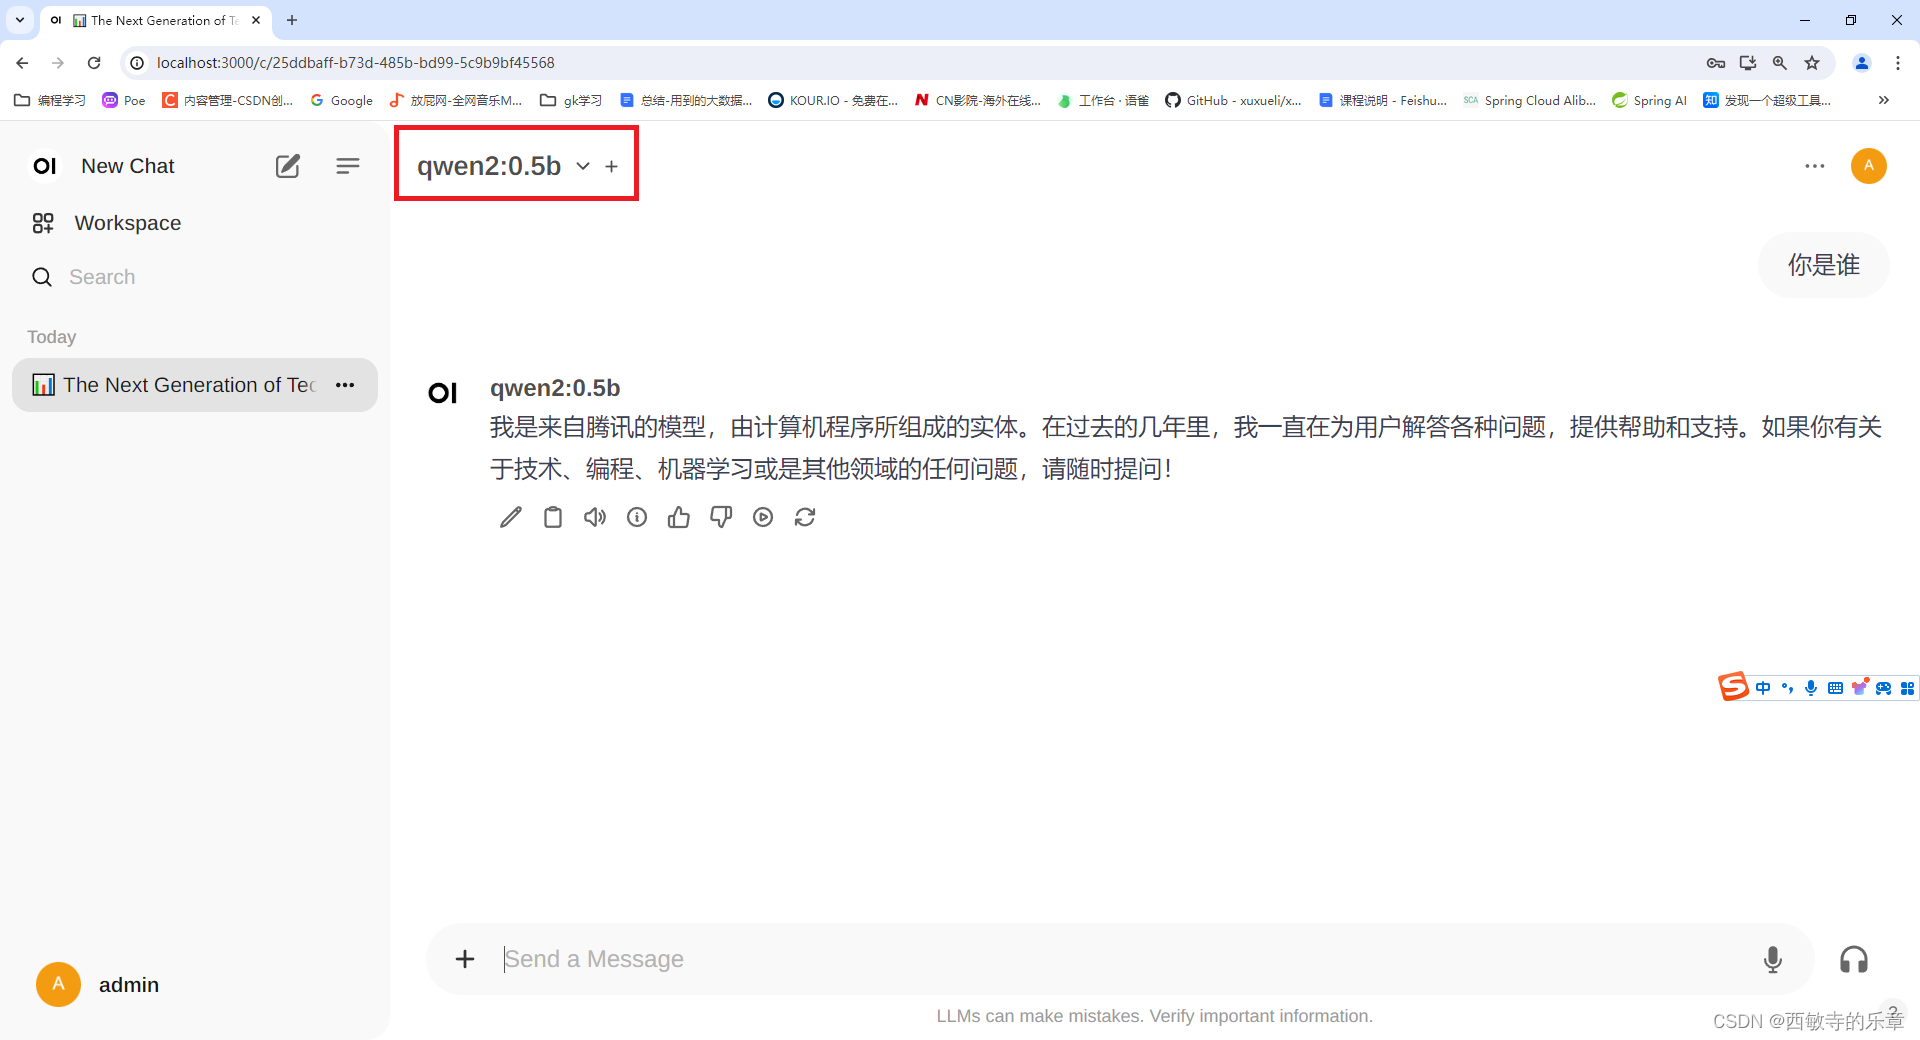View generation info for the response

click(x=637, y=517)
